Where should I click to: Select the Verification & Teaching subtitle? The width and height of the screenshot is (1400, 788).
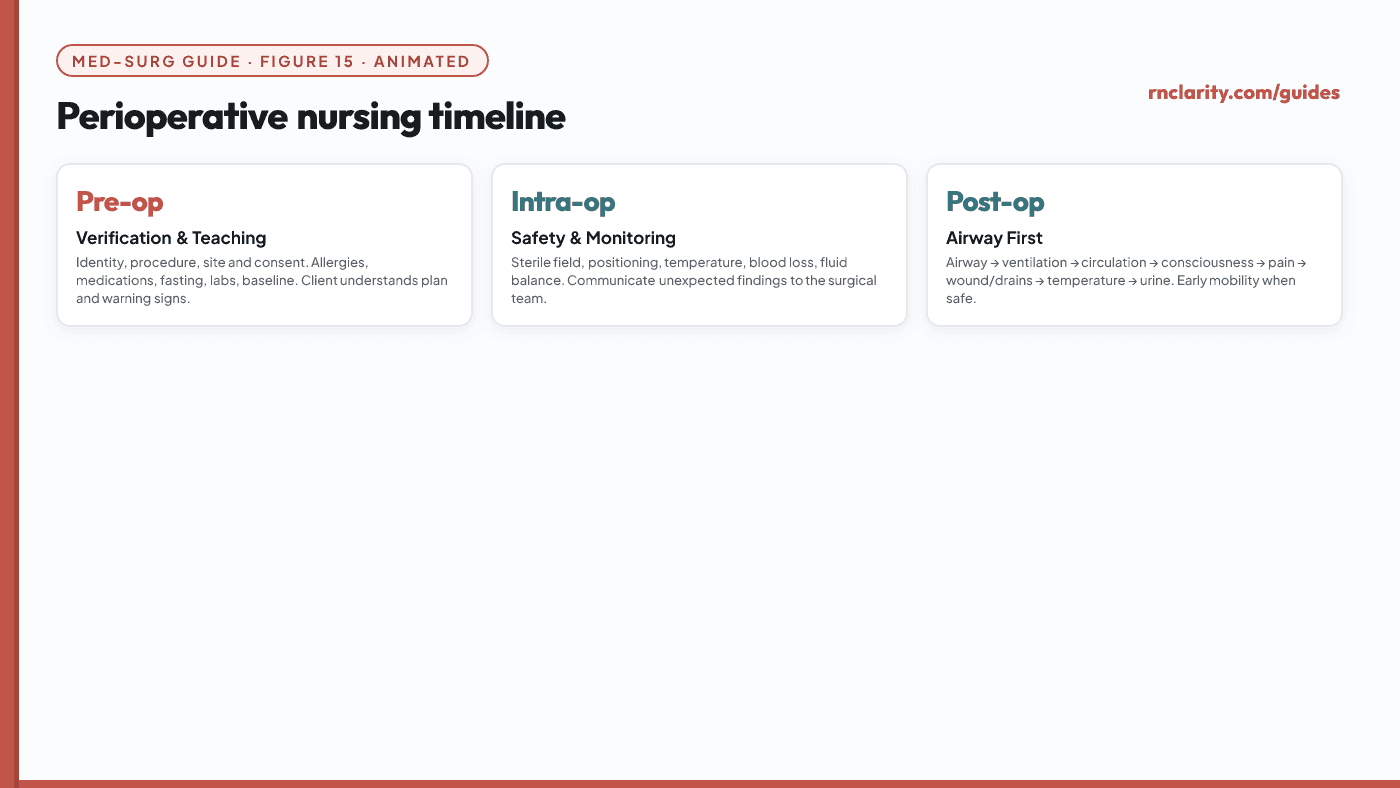[x=171, y=238]
